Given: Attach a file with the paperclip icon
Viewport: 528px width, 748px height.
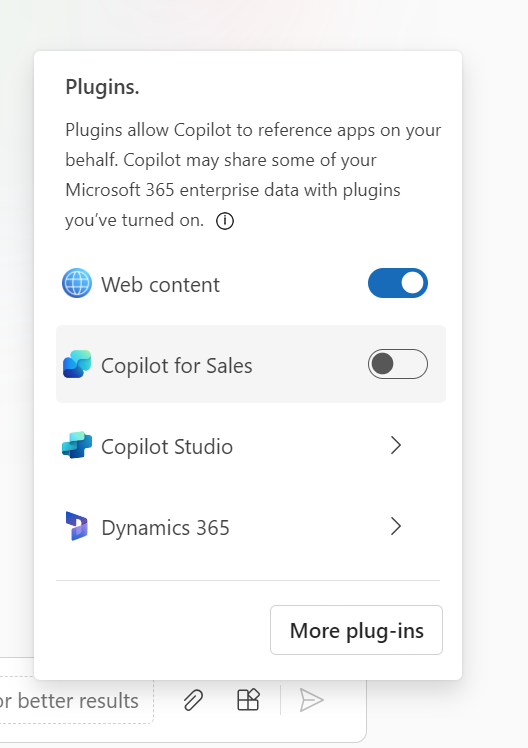Looking at the screenshot, I should (x=193, y=700).
